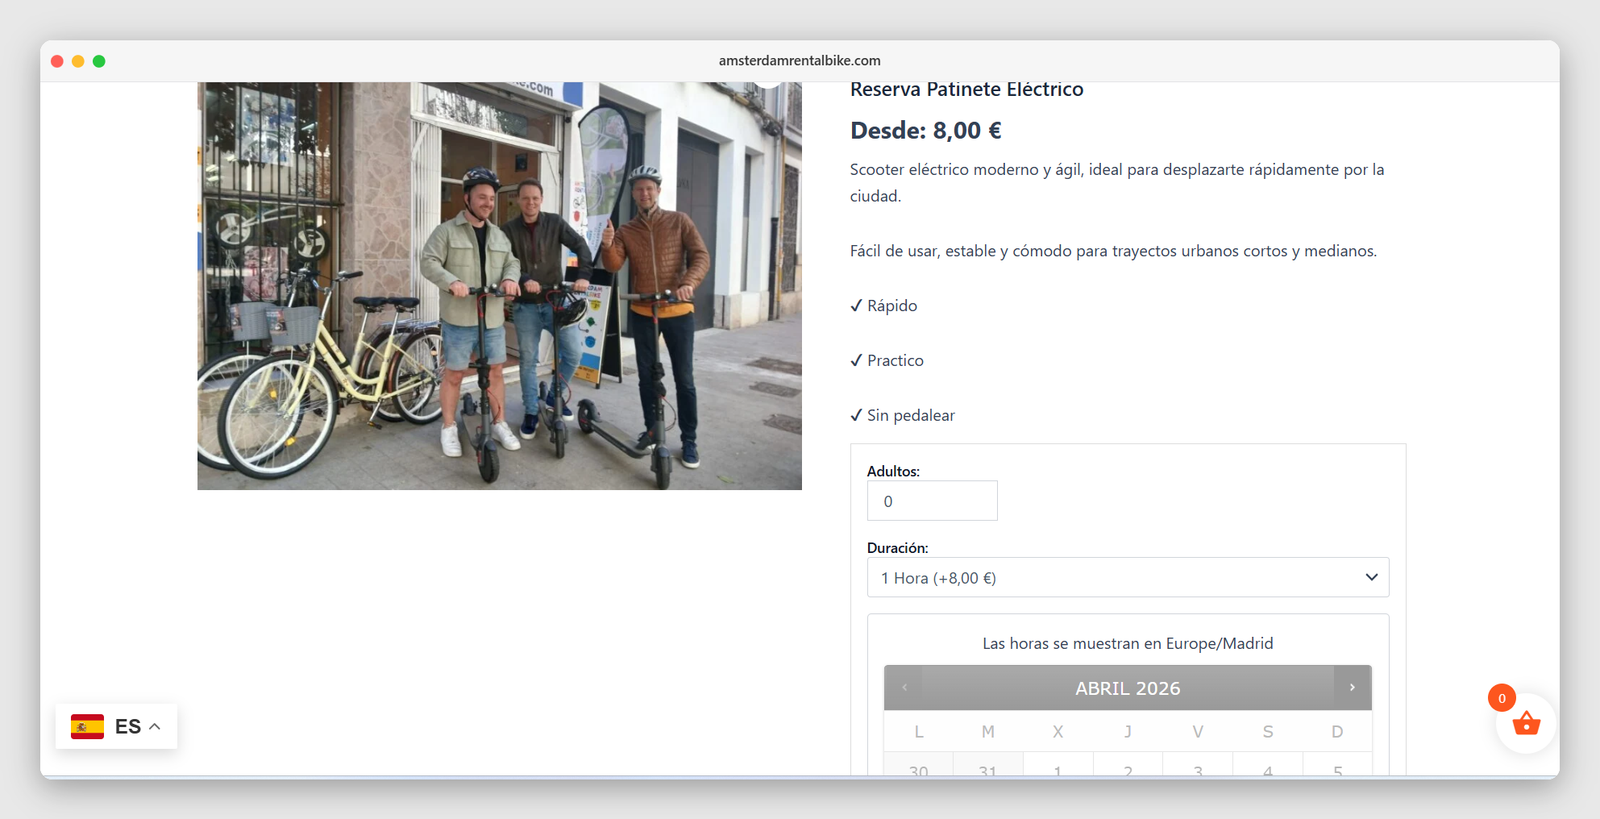Click the ES language label
The image size is (1600, 819).
[x=128, y=727]
